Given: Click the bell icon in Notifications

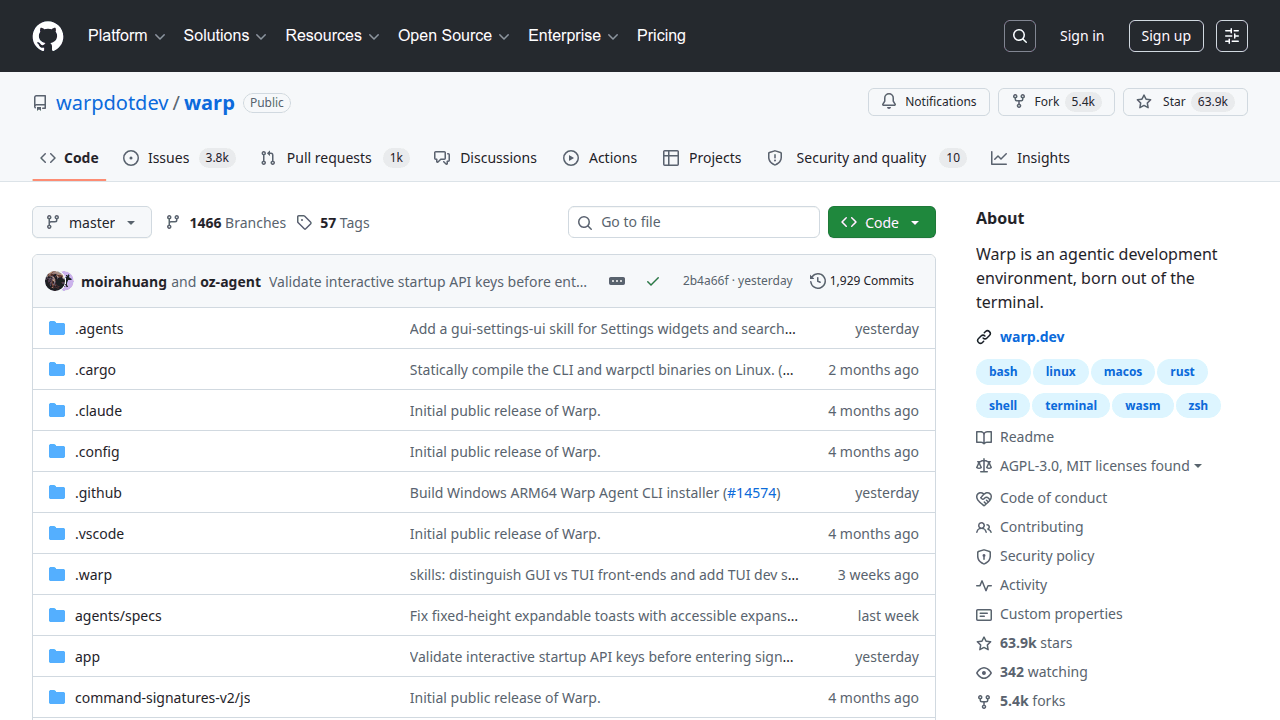Looking at the screenshot, I should pyautogui.click(x=889, y=102).
